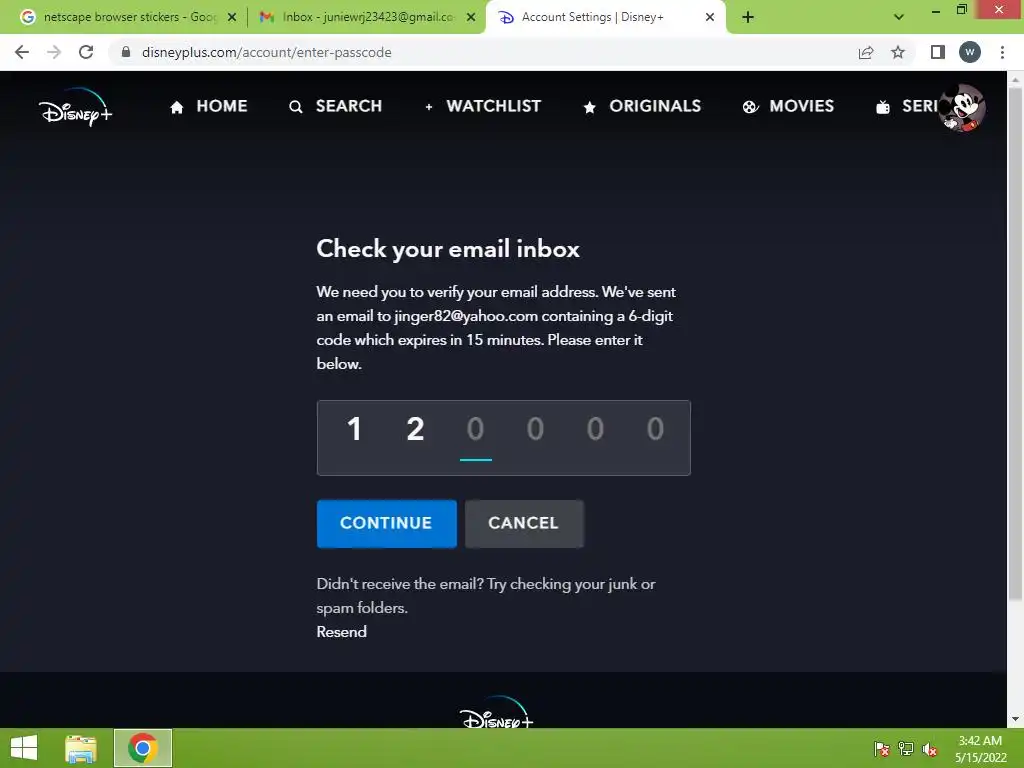Click Chrome icon in taskbar
The height and width of the screenshot is (768, 1024).
coord(143,748)
